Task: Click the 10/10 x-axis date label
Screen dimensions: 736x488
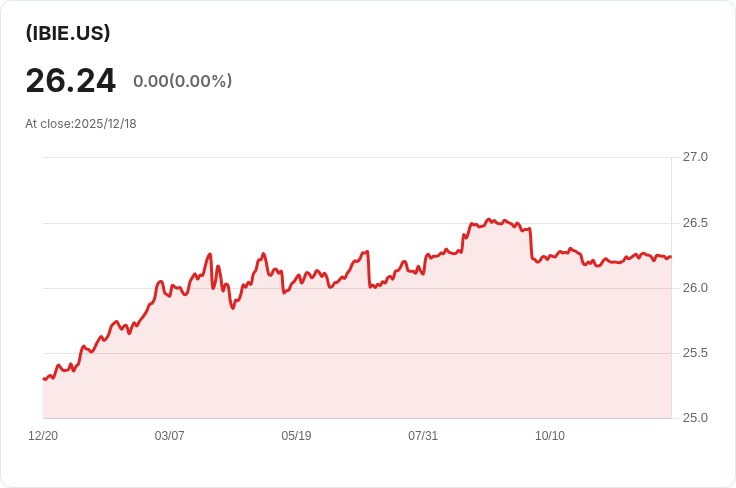Action: [x=550, y=436]
